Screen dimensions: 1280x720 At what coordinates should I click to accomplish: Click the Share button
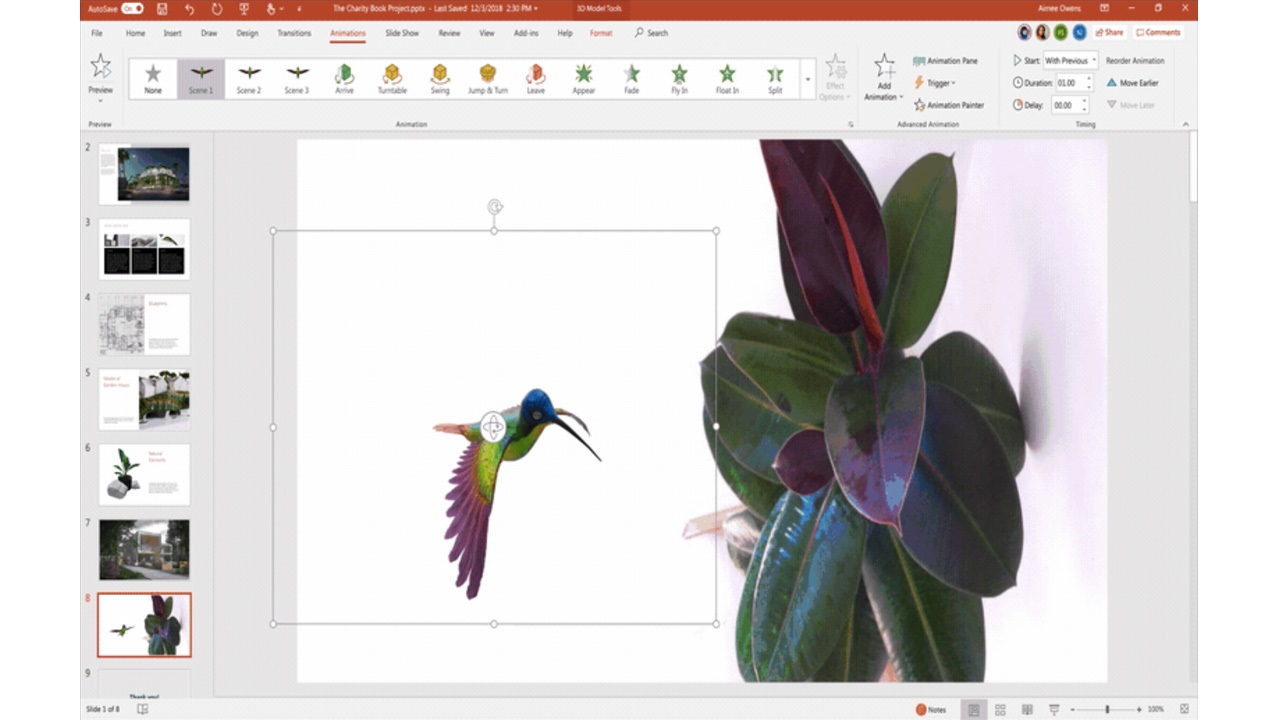click(1108, 32)
